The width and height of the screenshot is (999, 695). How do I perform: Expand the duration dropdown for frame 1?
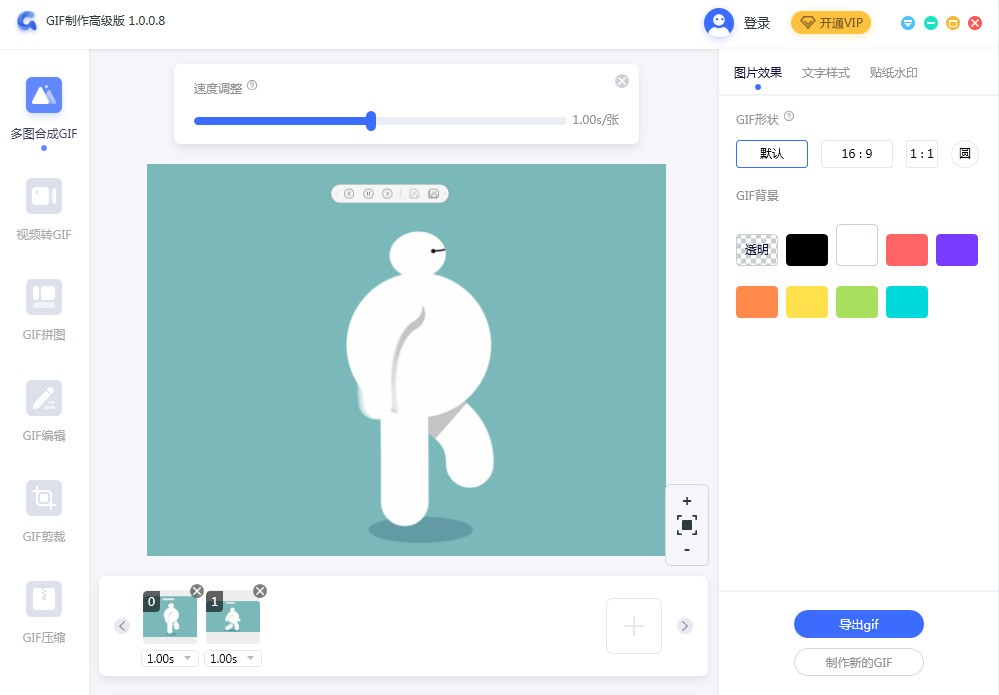tap(251, 658)
